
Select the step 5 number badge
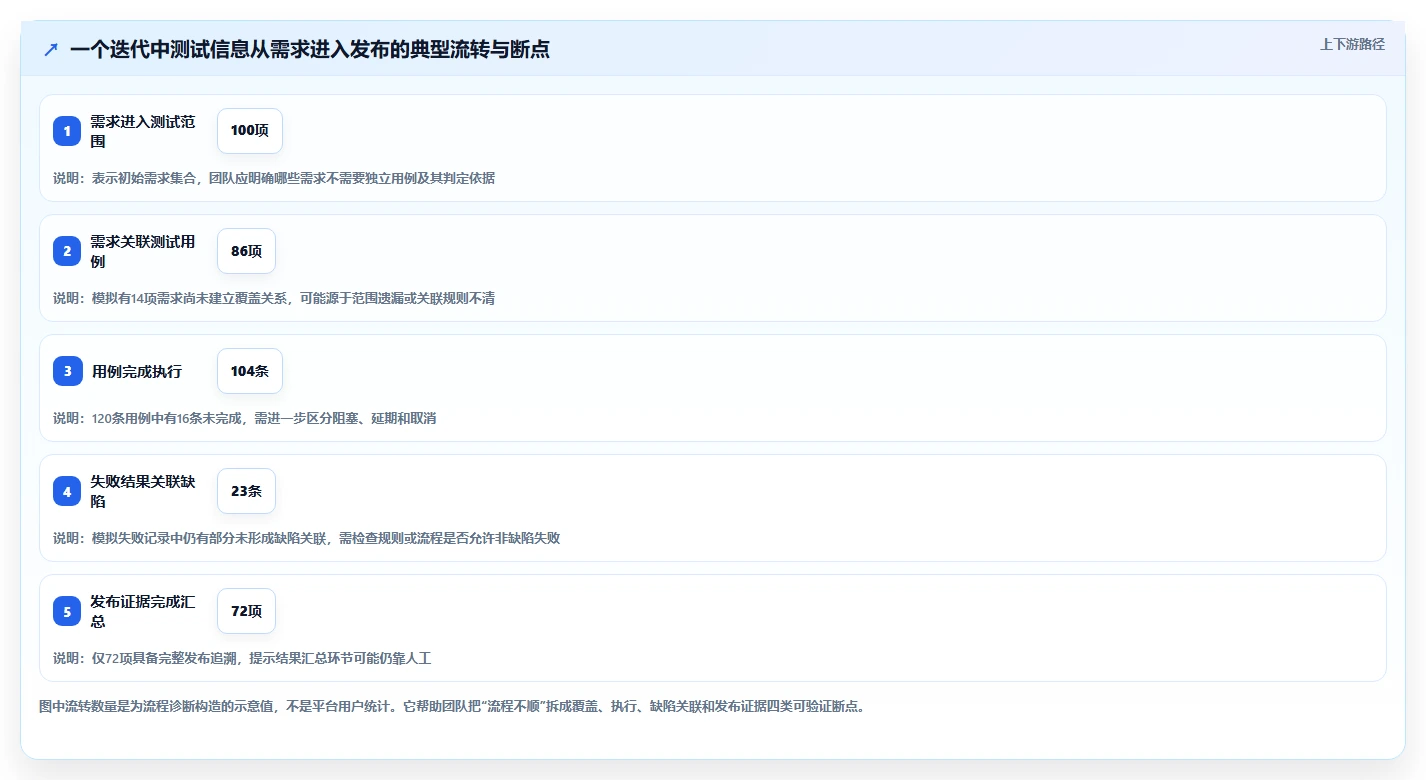[67, 611]
